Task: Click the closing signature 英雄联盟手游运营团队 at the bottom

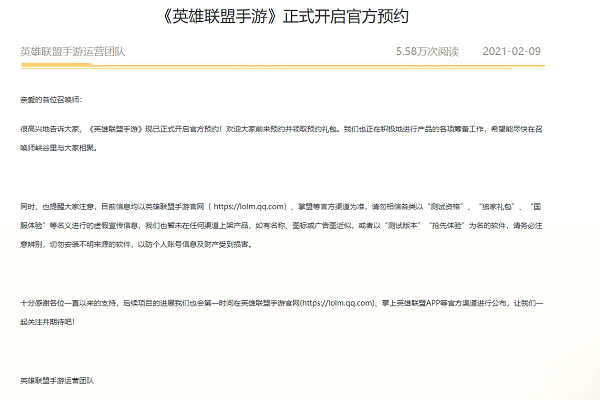Action: [x=57, y=381]
